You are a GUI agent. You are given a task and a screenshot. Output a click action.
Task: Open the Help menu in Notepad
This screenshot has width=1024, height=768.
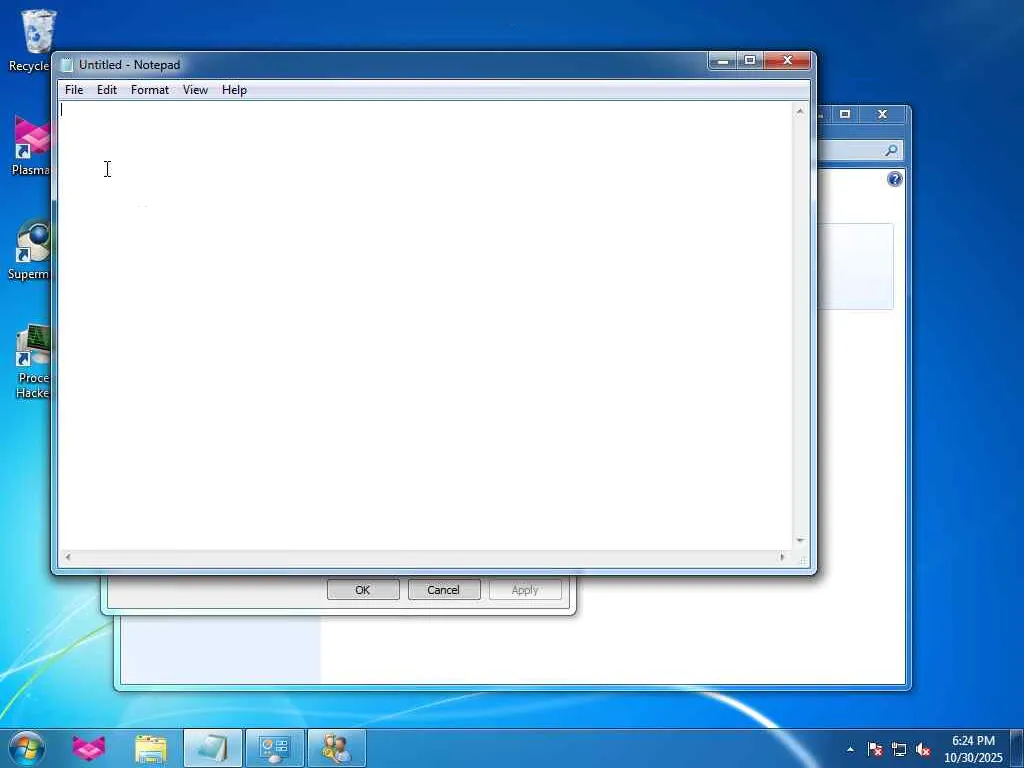(x=234, y=90)
